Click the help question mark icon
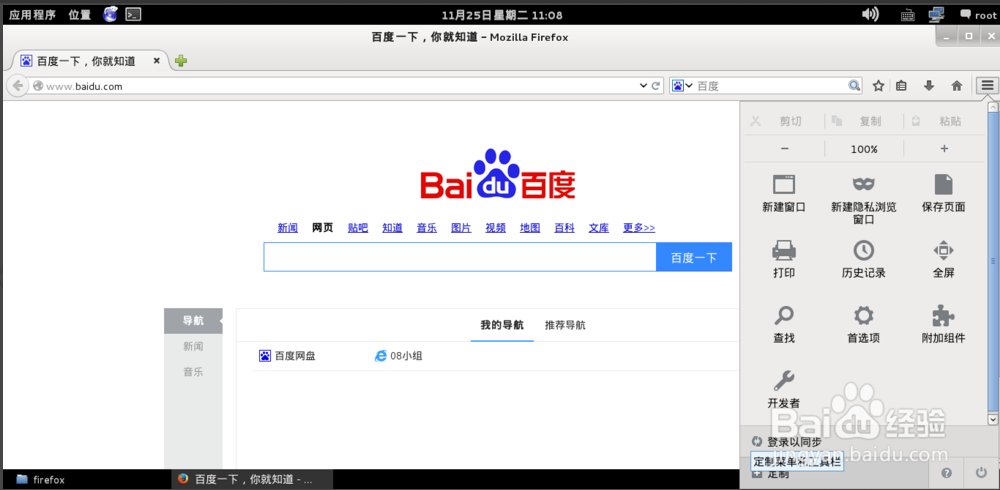This screenshot has width=1000, height=490. point(946,473)
